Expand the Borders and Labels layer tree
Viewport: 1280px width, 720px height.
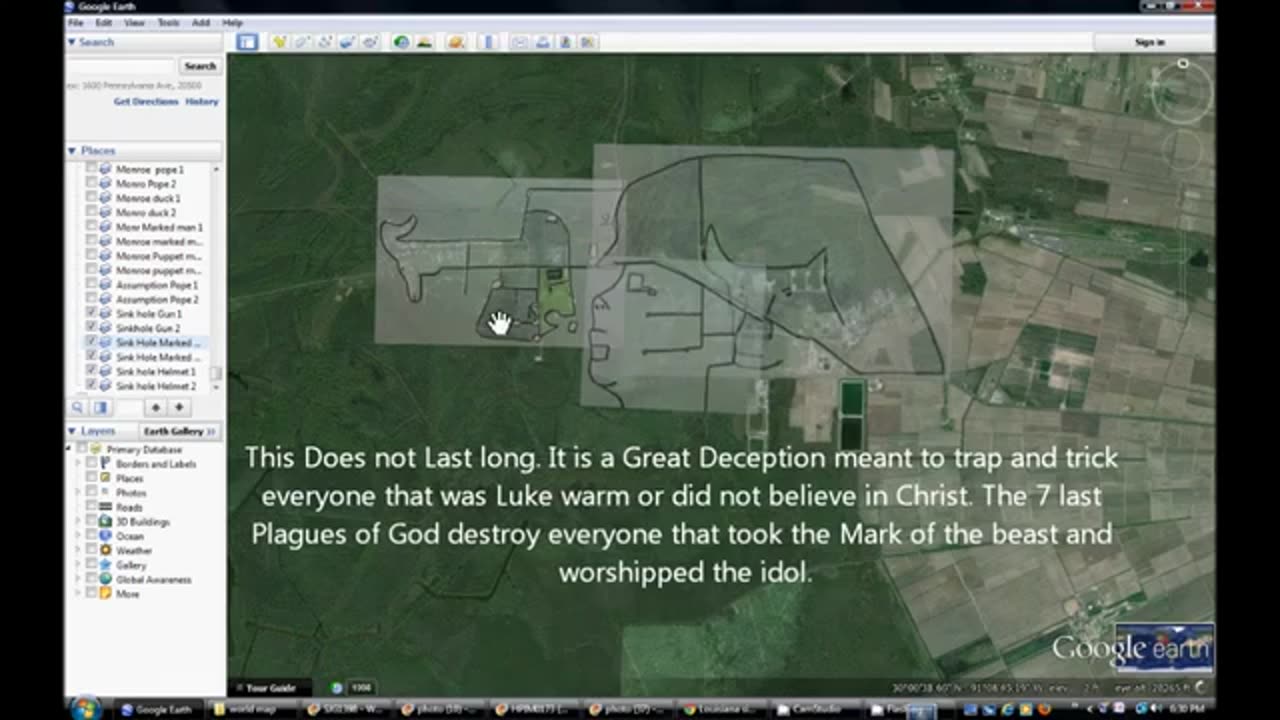coord(80,464)
